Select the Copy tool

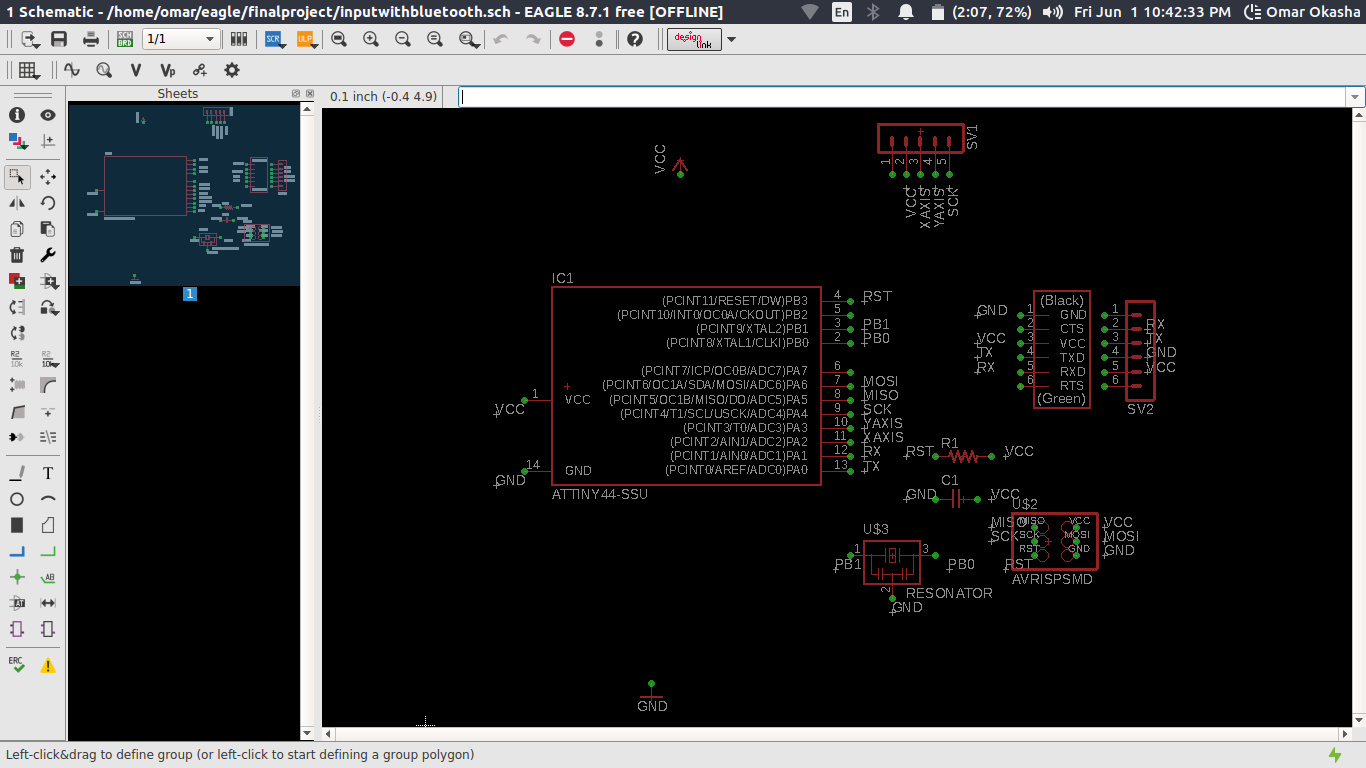17,229
